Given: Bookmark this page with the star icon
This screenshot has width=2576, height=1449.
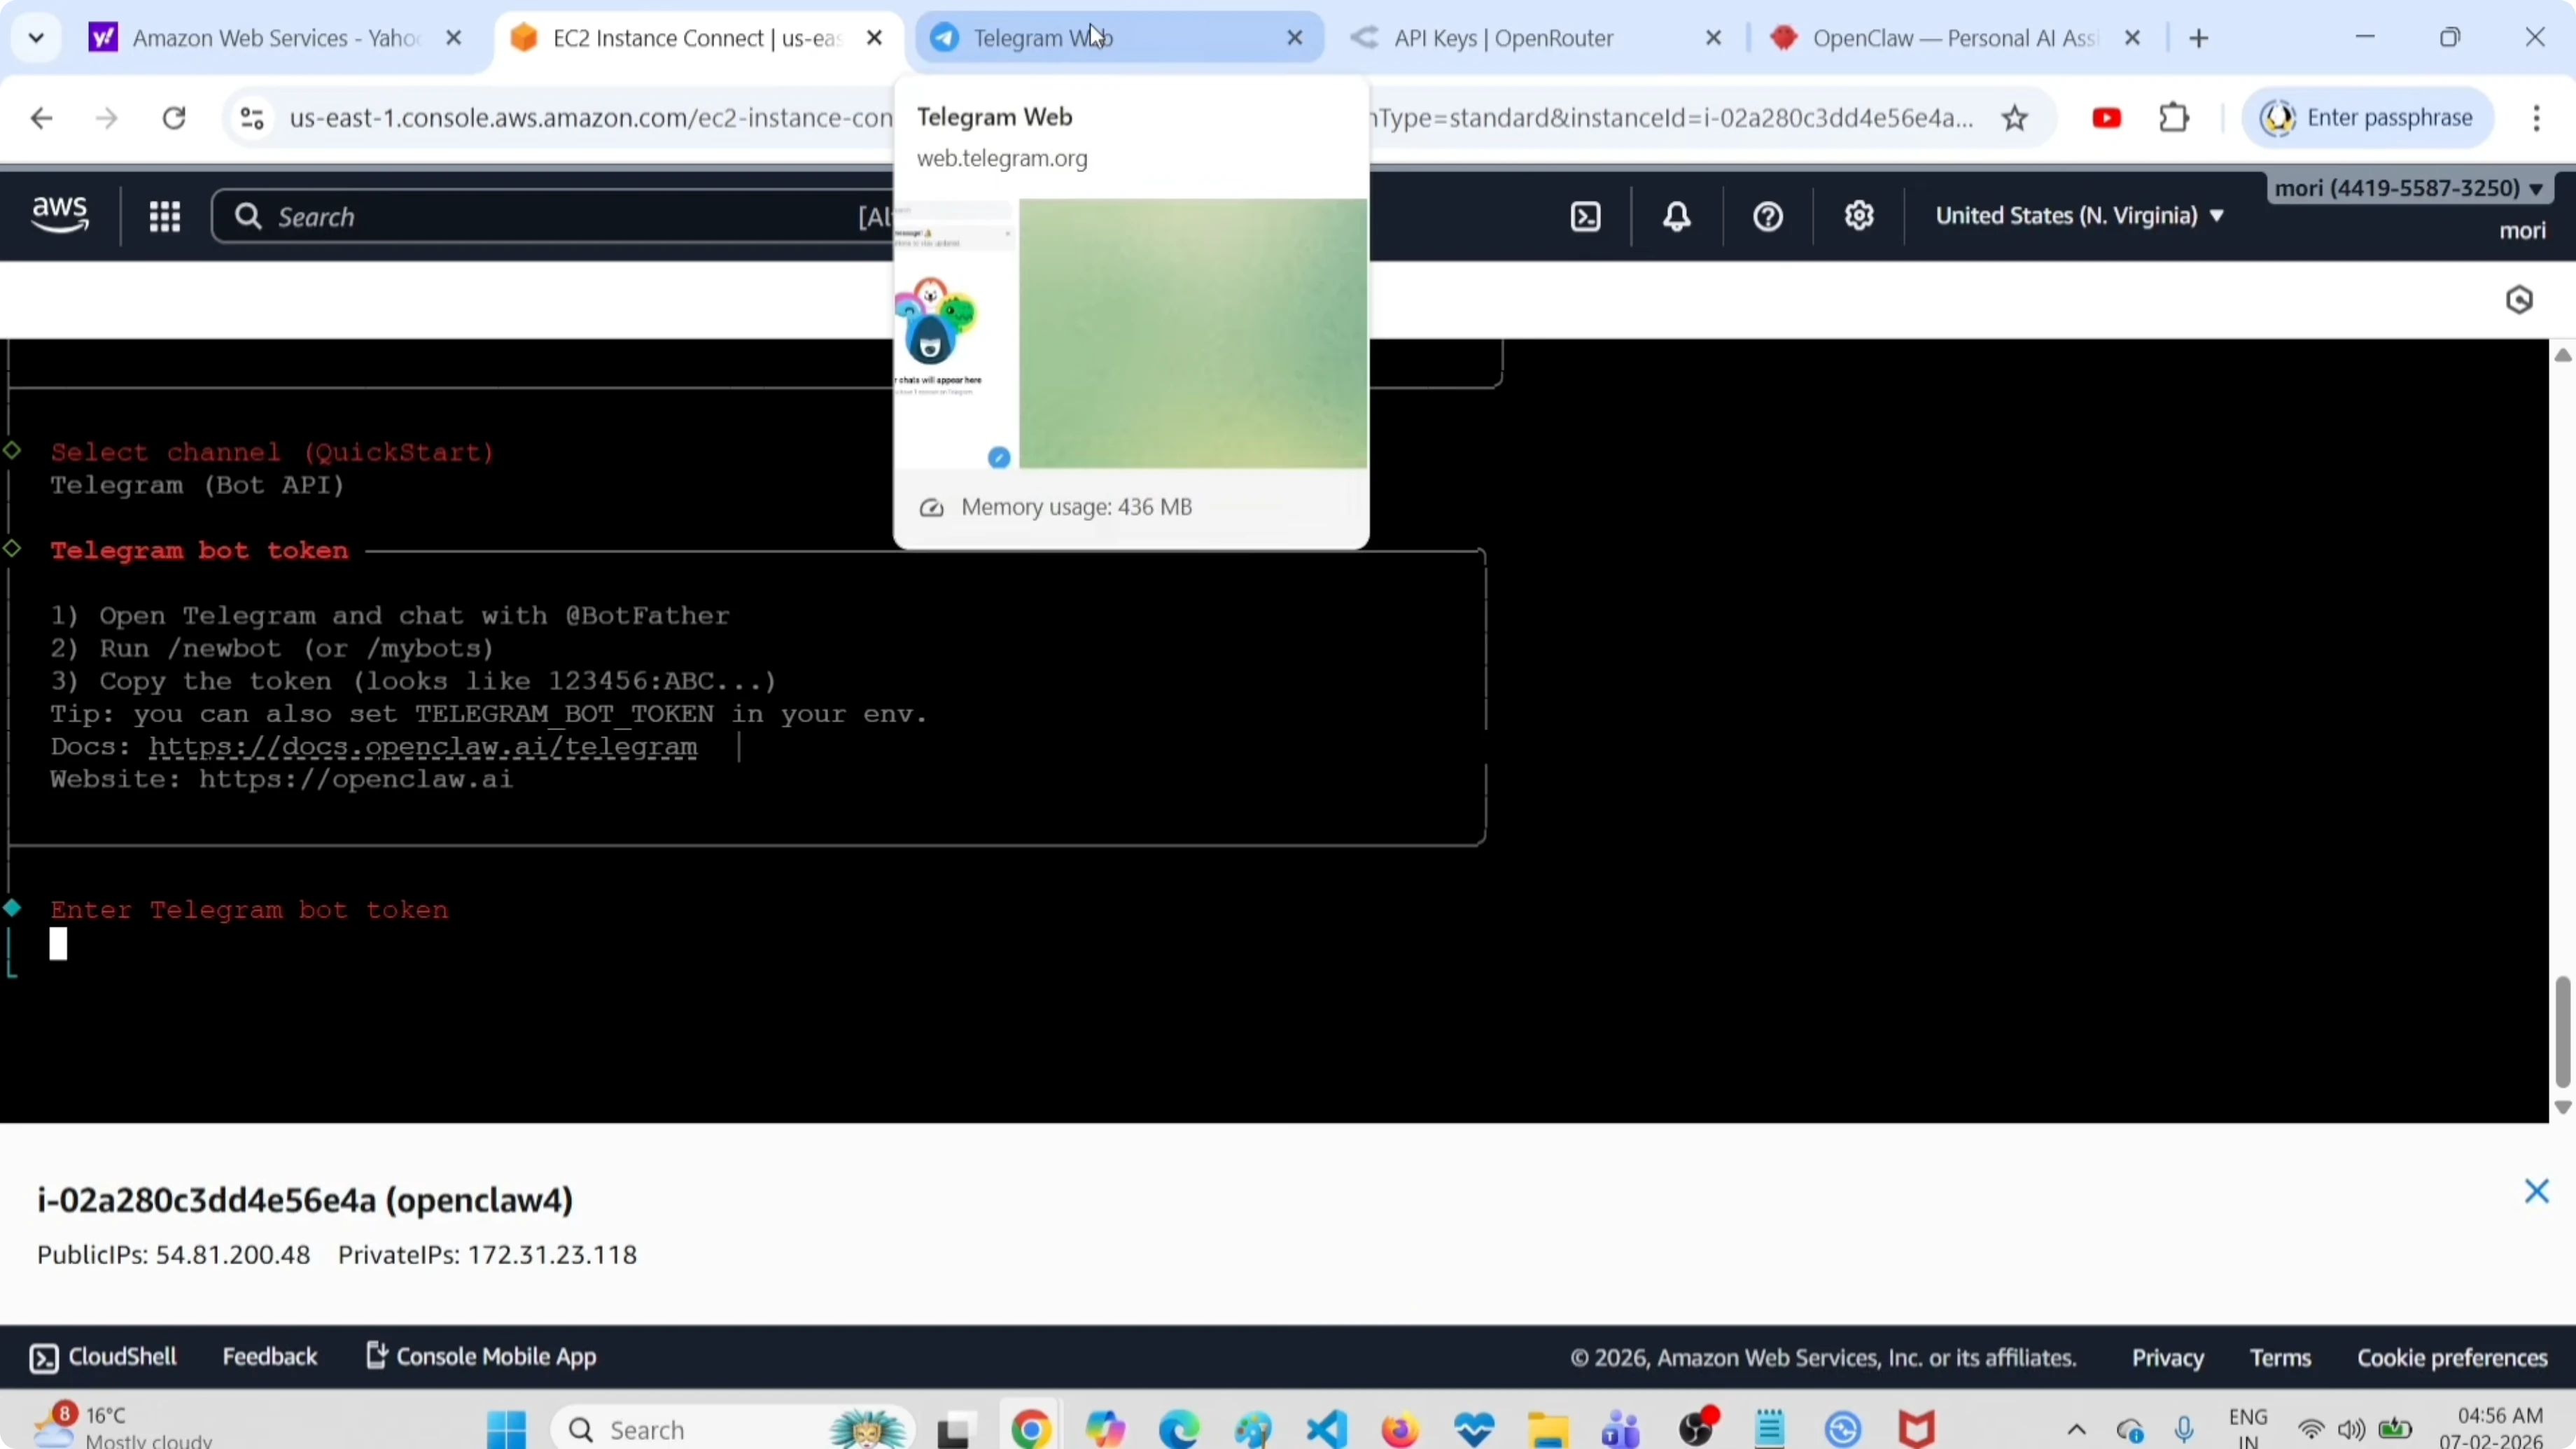Looking at the screenshot, I should point(2015,119).
